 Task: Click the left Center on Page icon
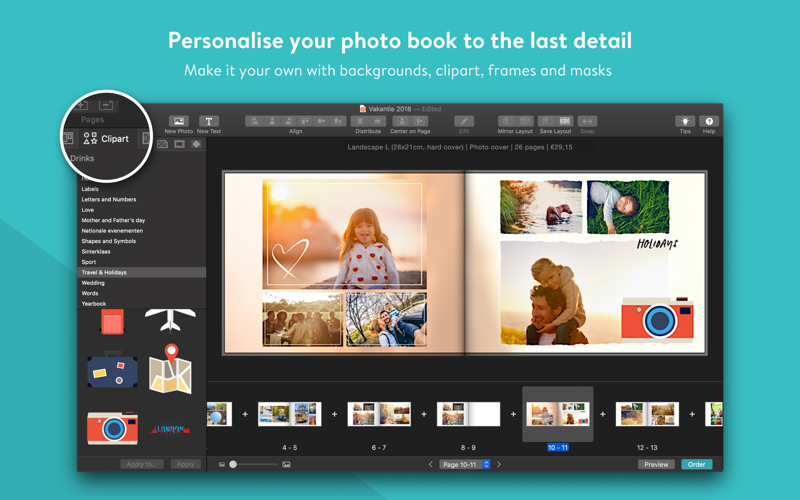tap(402, 121)
